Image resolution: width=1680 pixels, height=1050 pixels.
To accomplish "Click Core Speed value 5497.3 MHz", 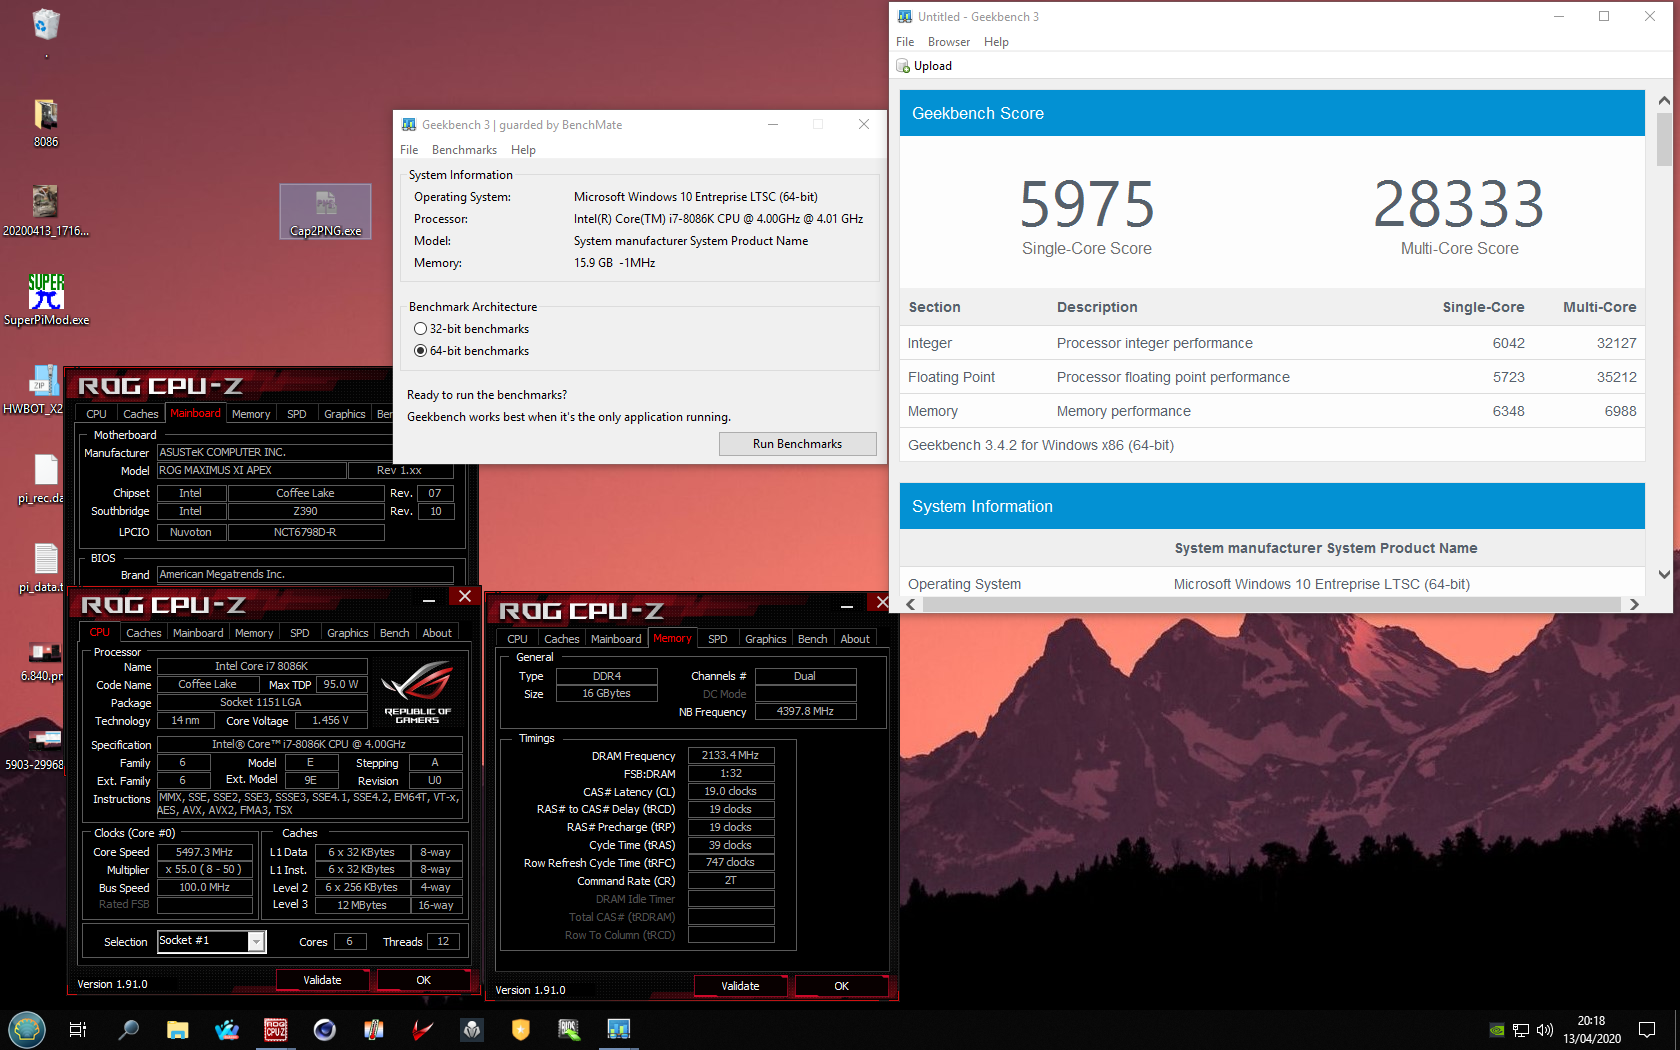I will click(204, 852).
